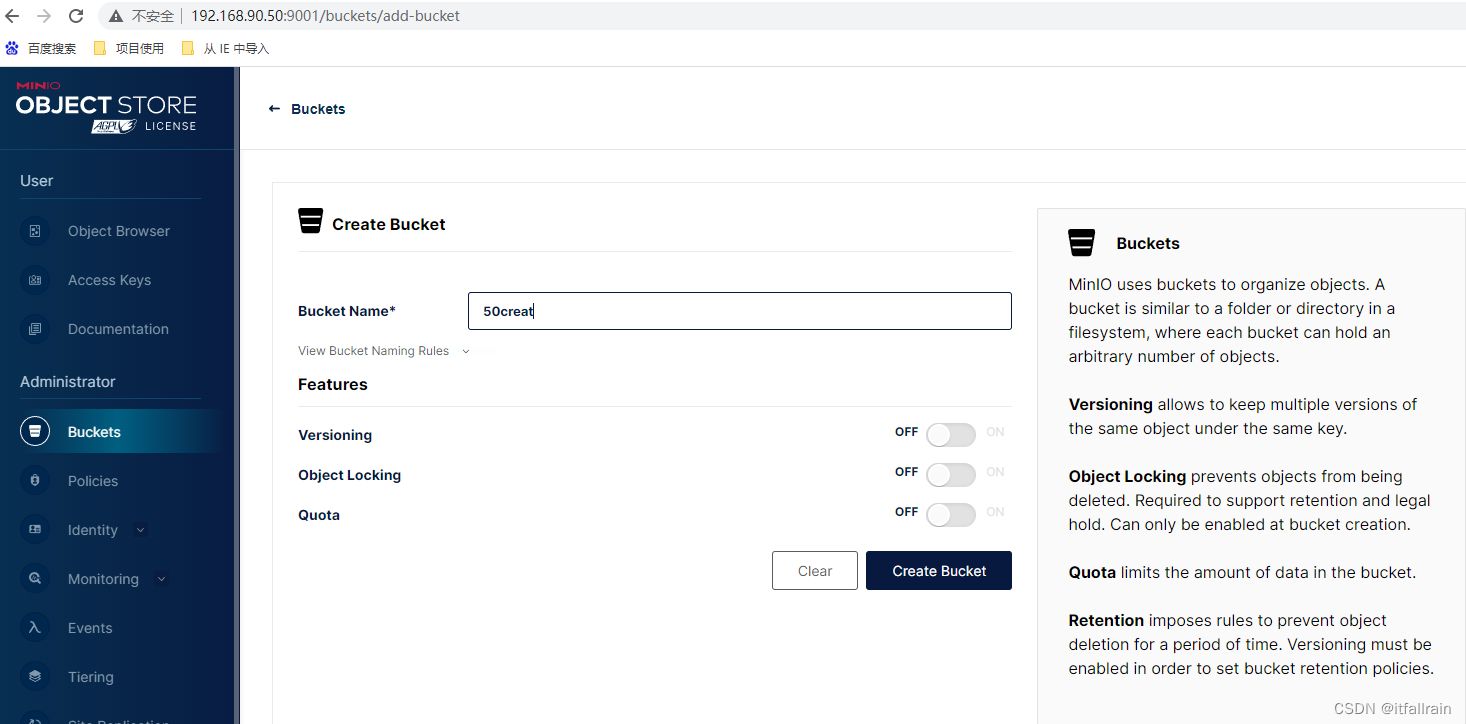Click the browser forward arrow

click(x=44, y=16)
